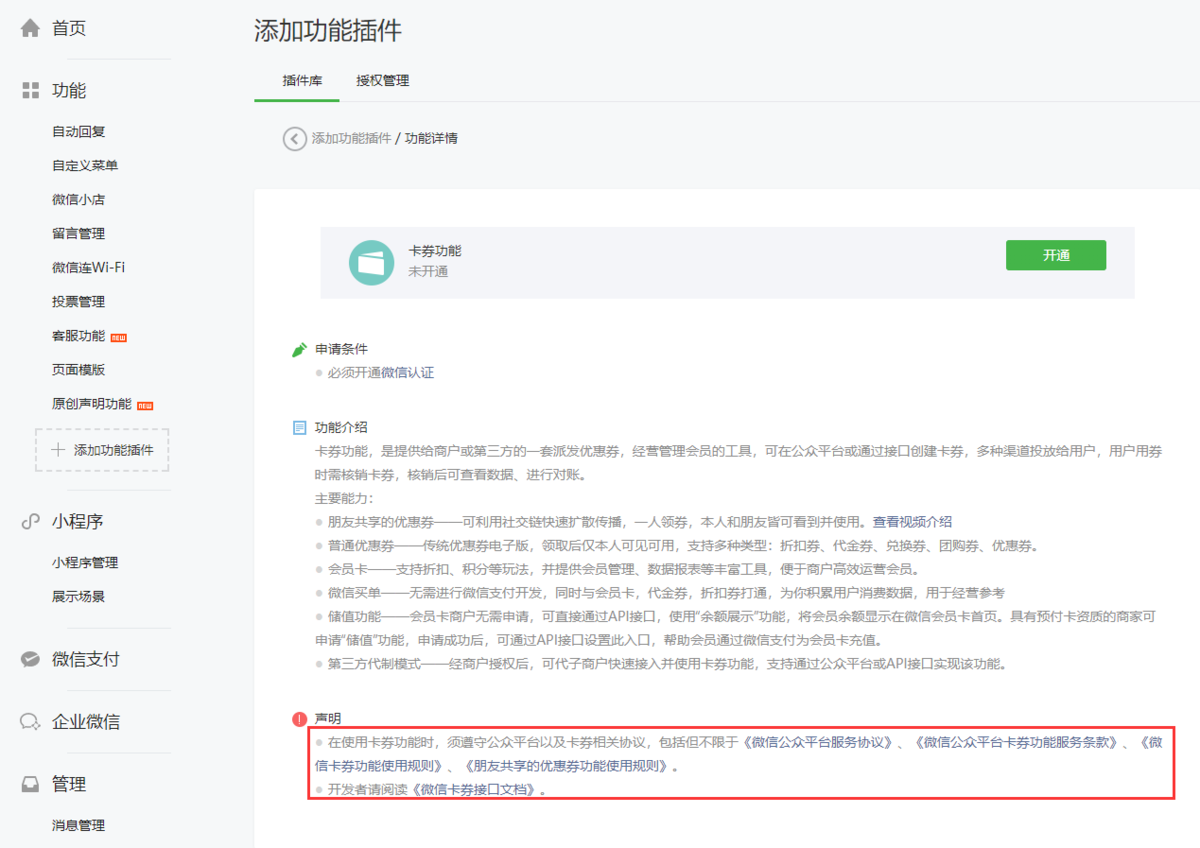This screenshot has width=1200, height=848.
Task: Click the 管理 inbox icon in the sidebar
Action: (31, 784)
